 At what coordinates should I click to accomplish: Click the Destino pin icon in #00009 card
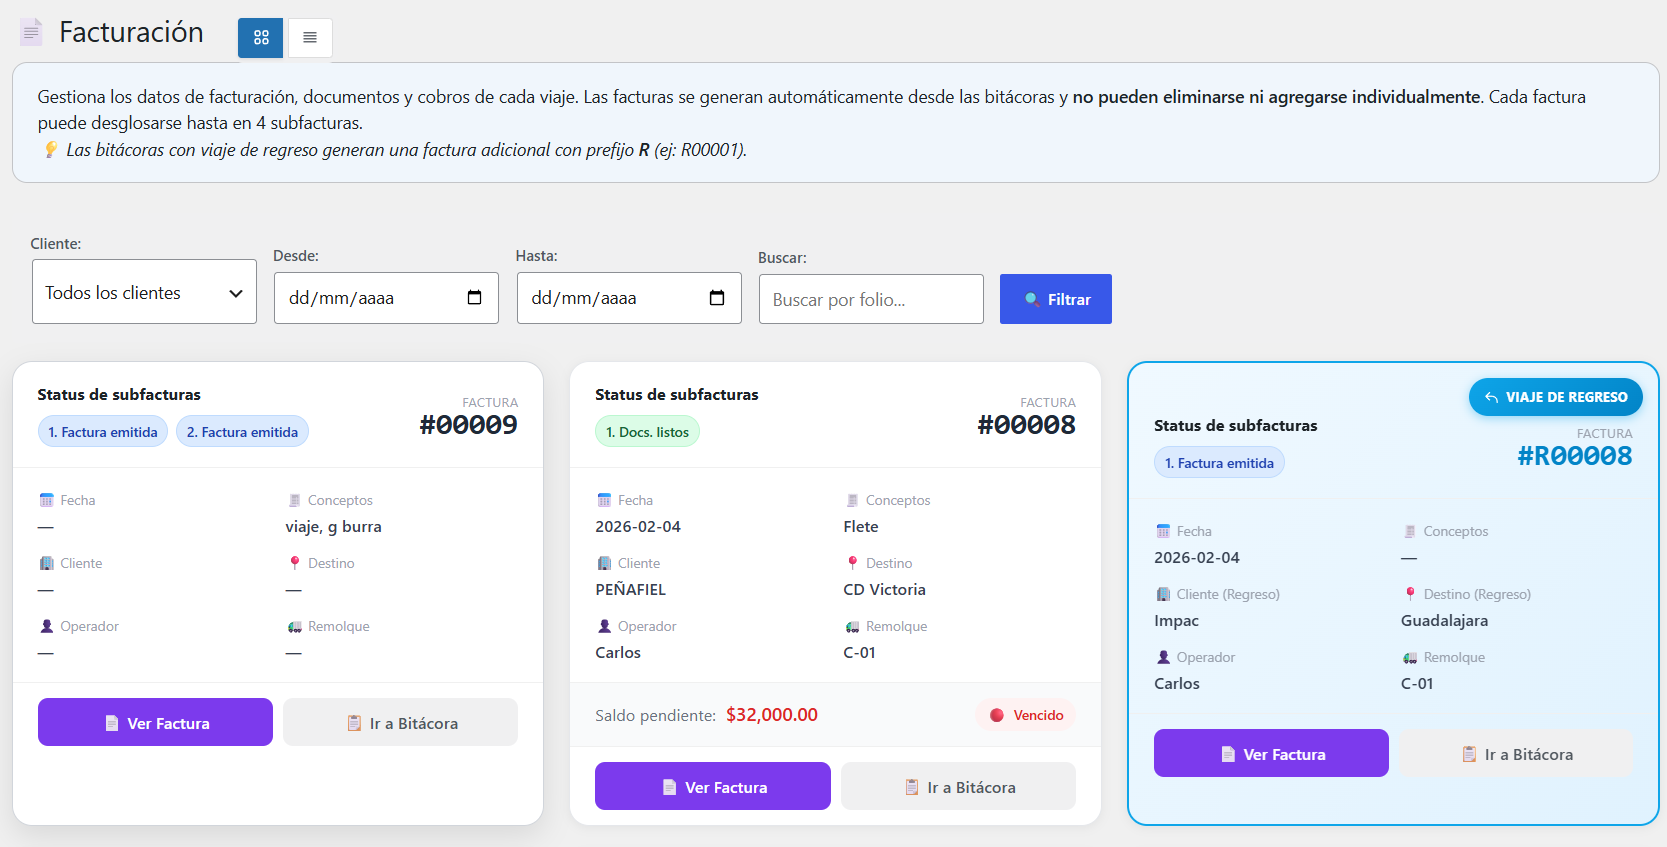[294, 563]
